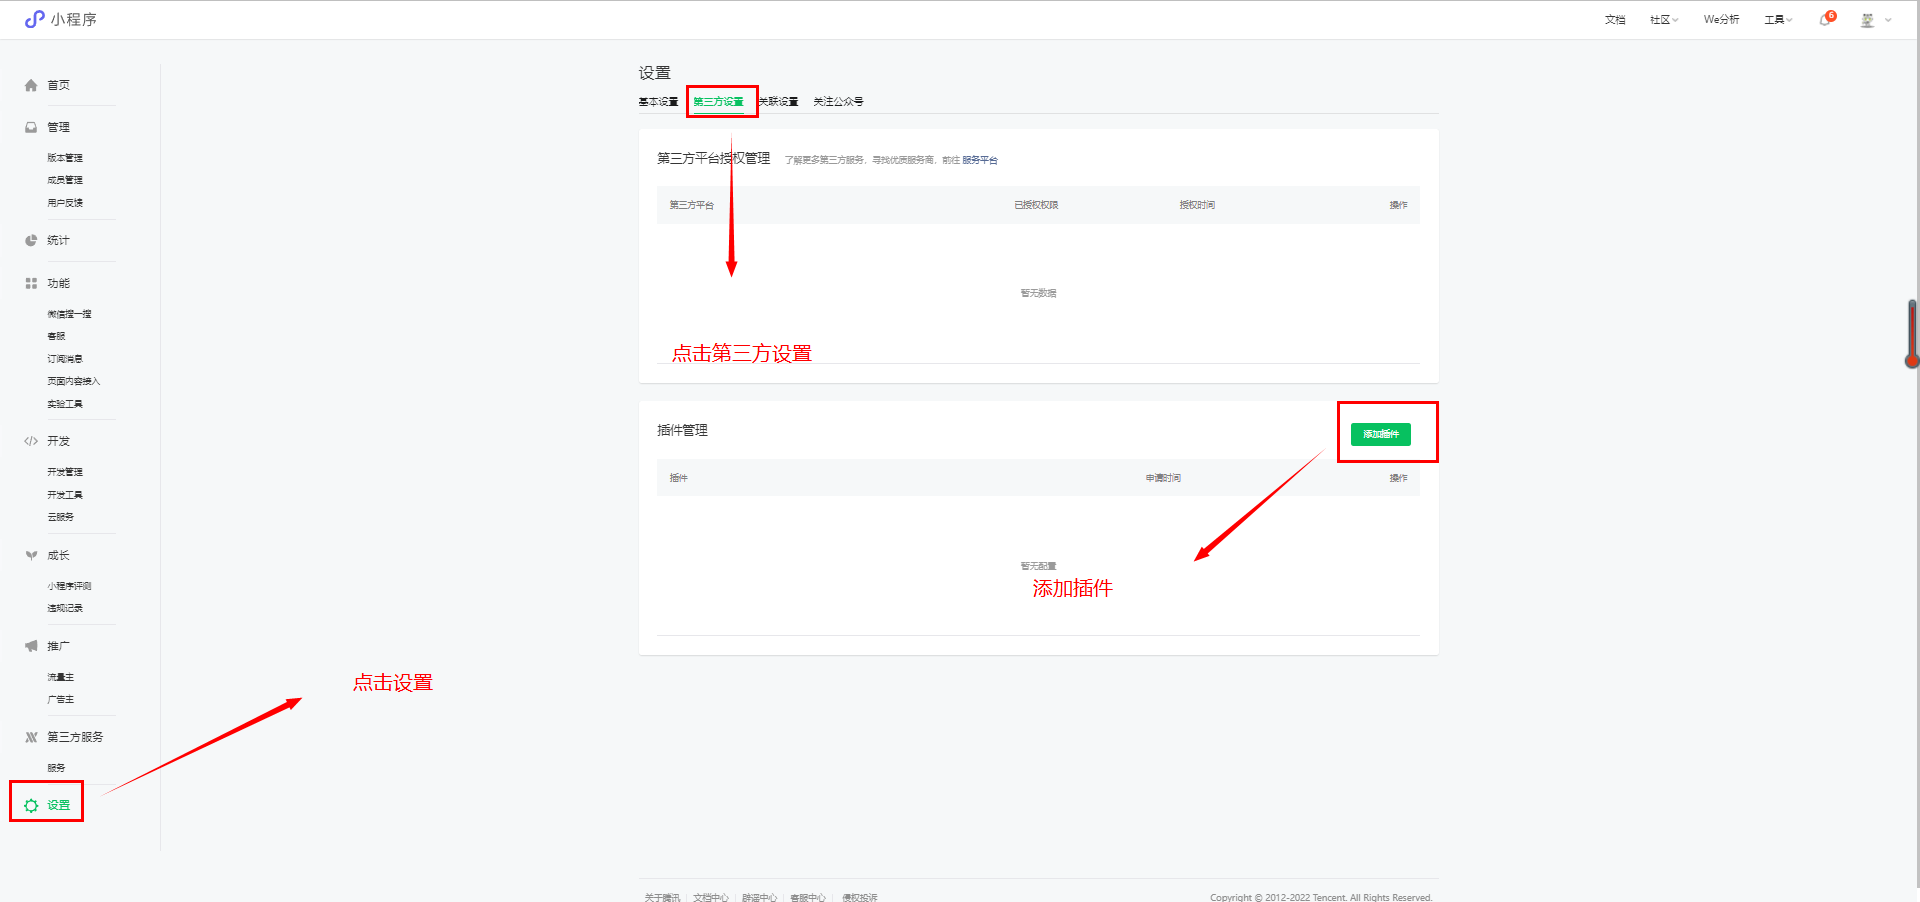1920x902 pixels.
Task: Open 客服 in the sidebar
Action: point(56,336)
